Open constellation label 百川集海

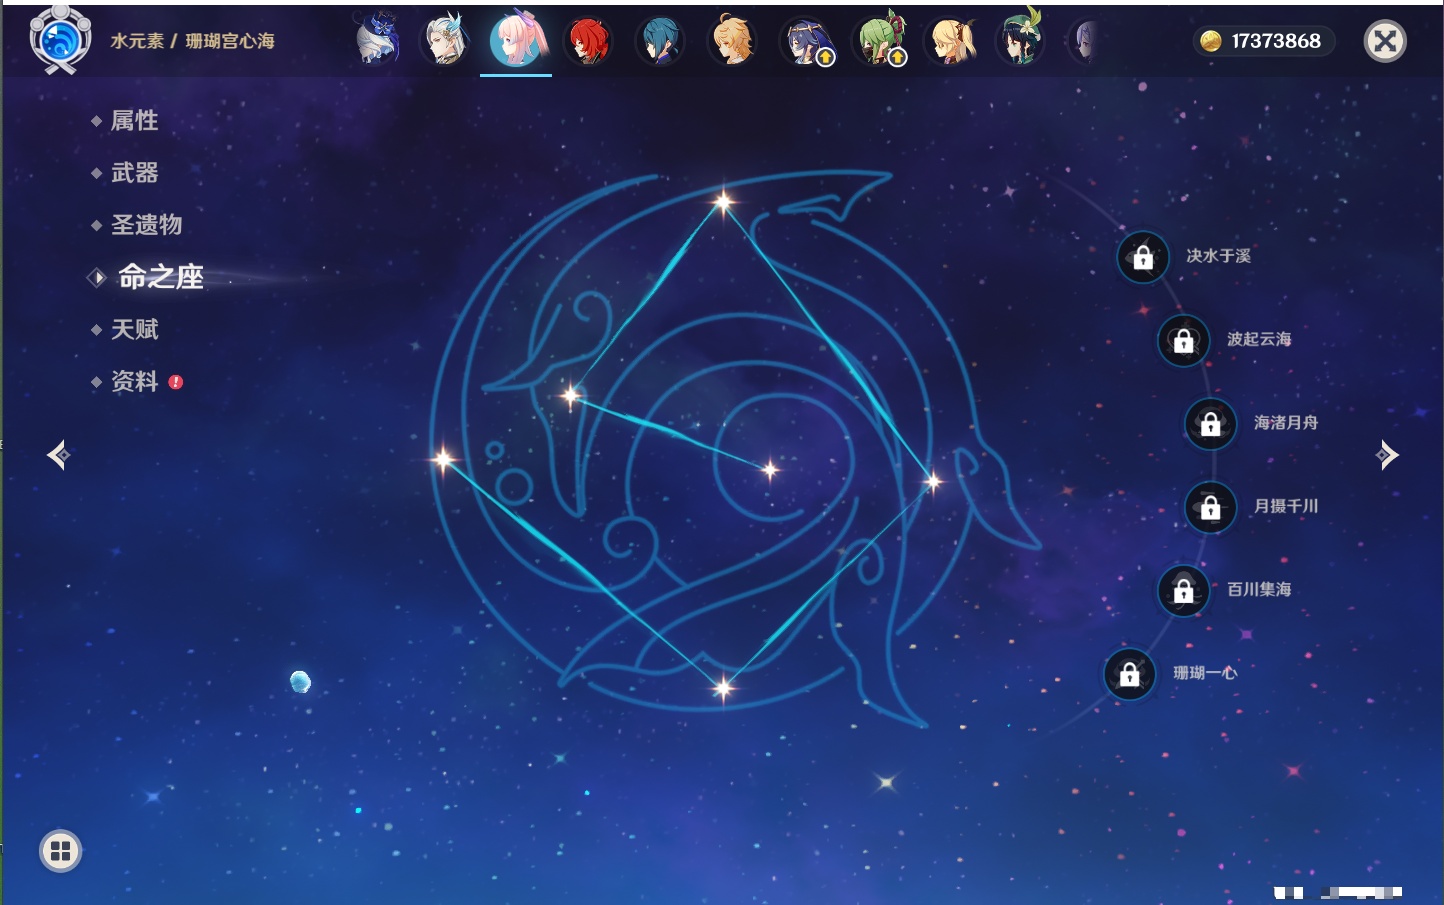pyautogui.click(x=1259, y=589)
